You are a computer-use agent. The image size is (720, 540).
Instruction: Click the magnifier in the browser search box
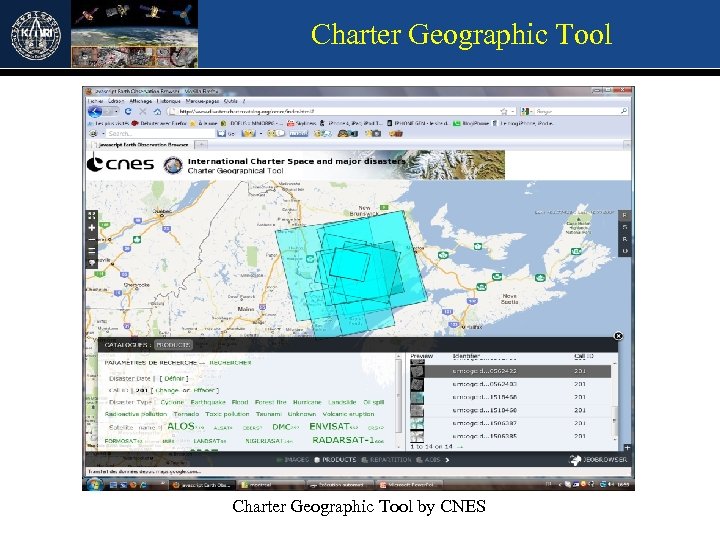pos(623,111)
